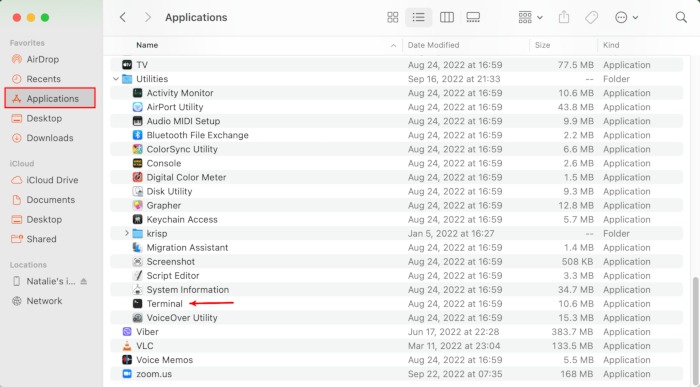Eject Natalie's device

pos(83,281)
